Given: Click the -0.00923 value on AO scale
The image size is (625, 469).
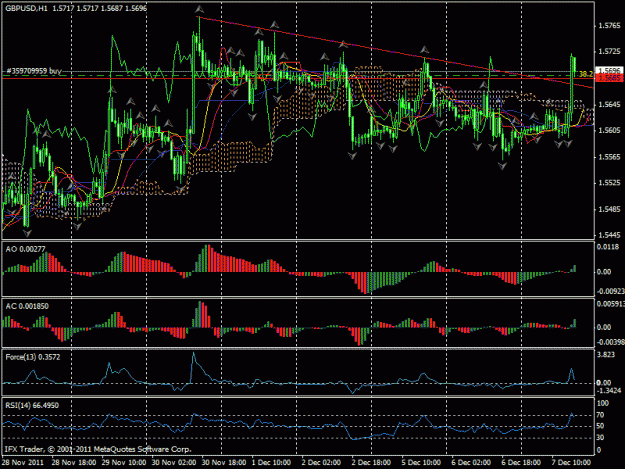Looking at the screenshot, I should pos(610,291).
